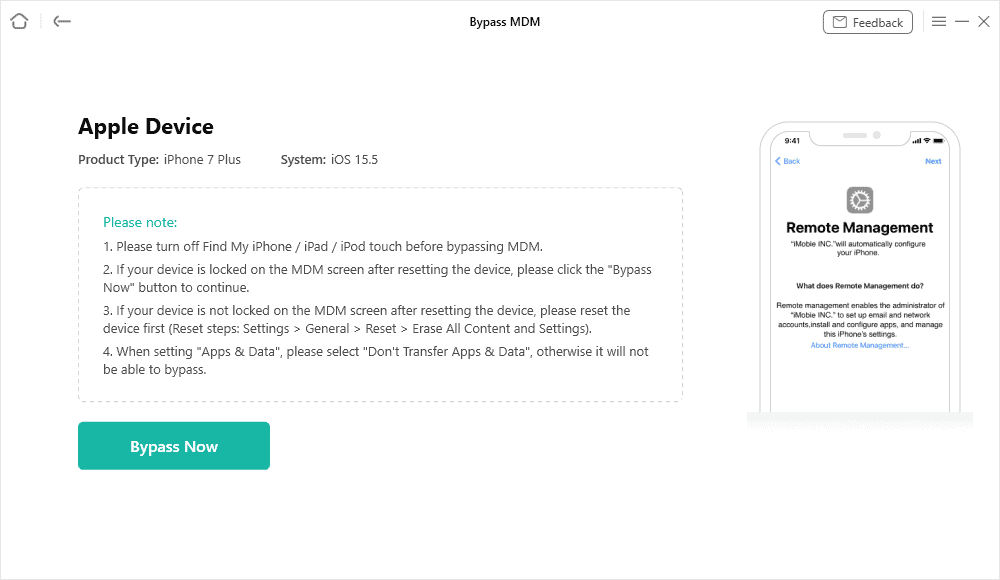This screenshot has height=580, width=1000.
Task: Open the Feedback button
Action: [x=867, y=22]
